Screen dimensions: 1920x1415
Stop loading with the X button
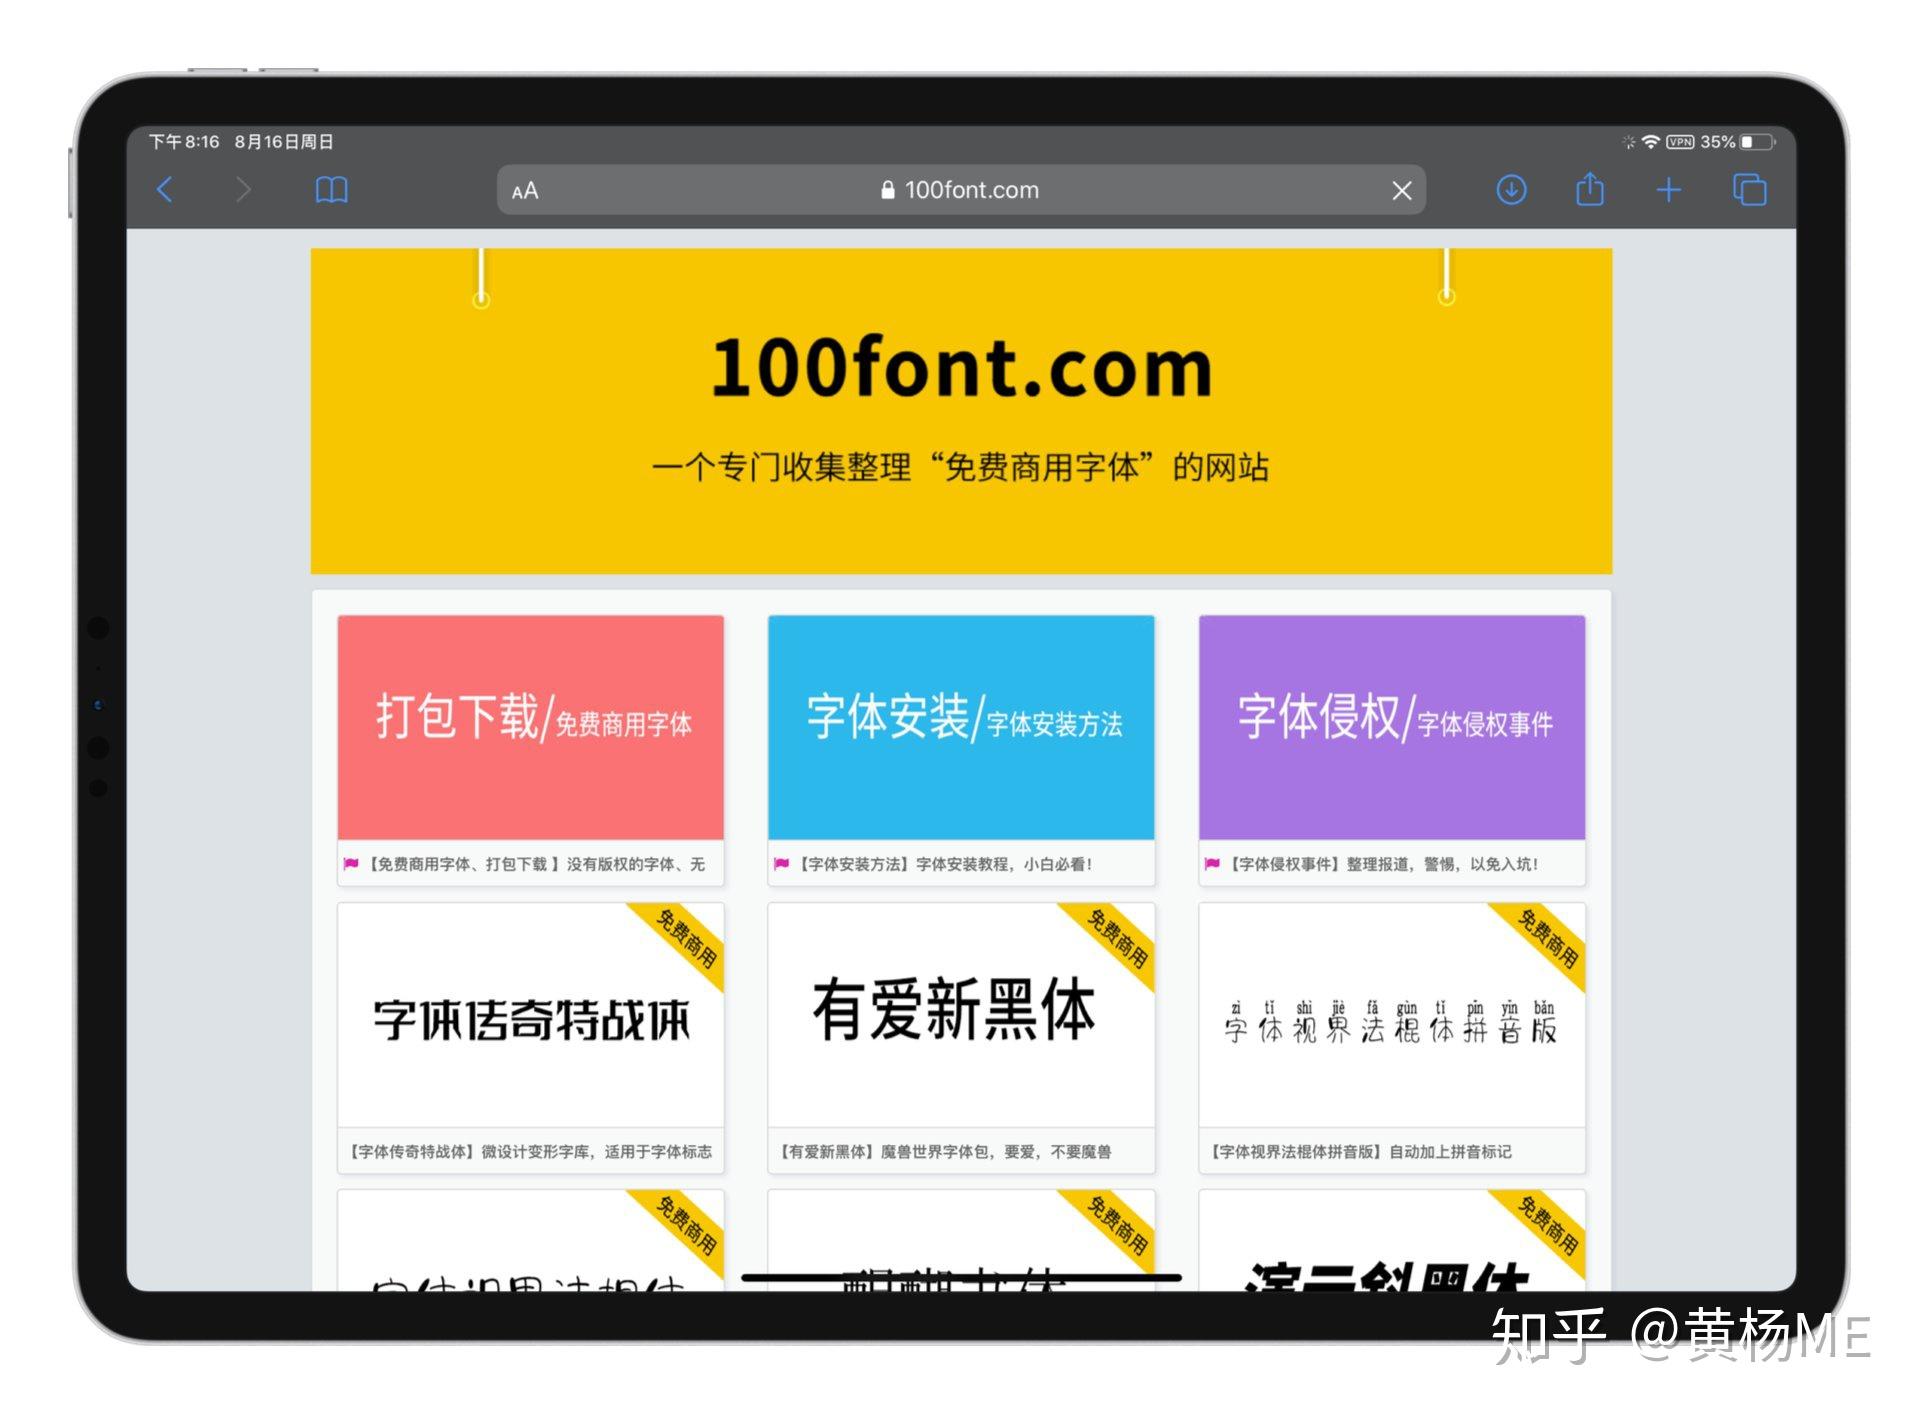[x=1402, y=191]
